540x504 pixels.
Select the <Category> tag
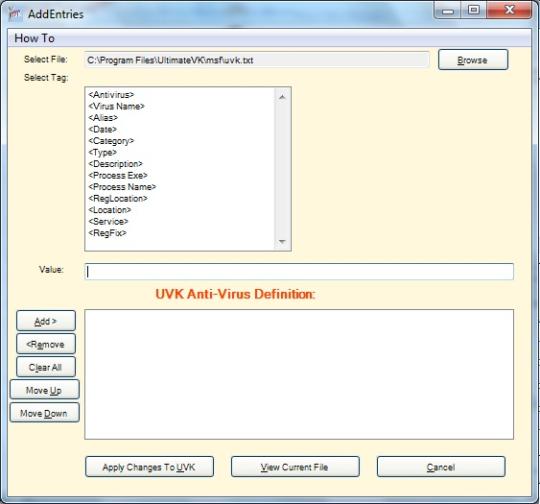[111, 141]
